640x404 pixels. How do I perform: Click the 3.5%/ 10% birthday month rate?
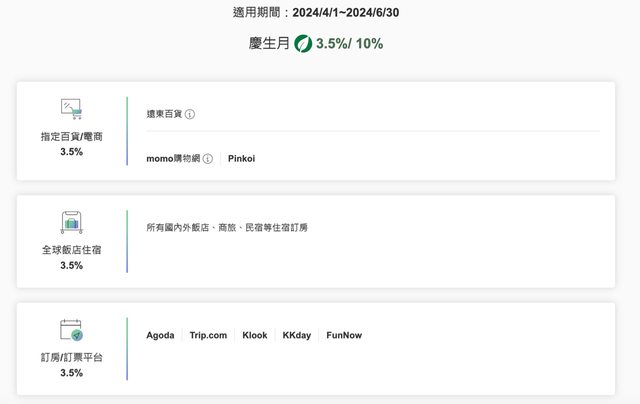pos(349,44)
